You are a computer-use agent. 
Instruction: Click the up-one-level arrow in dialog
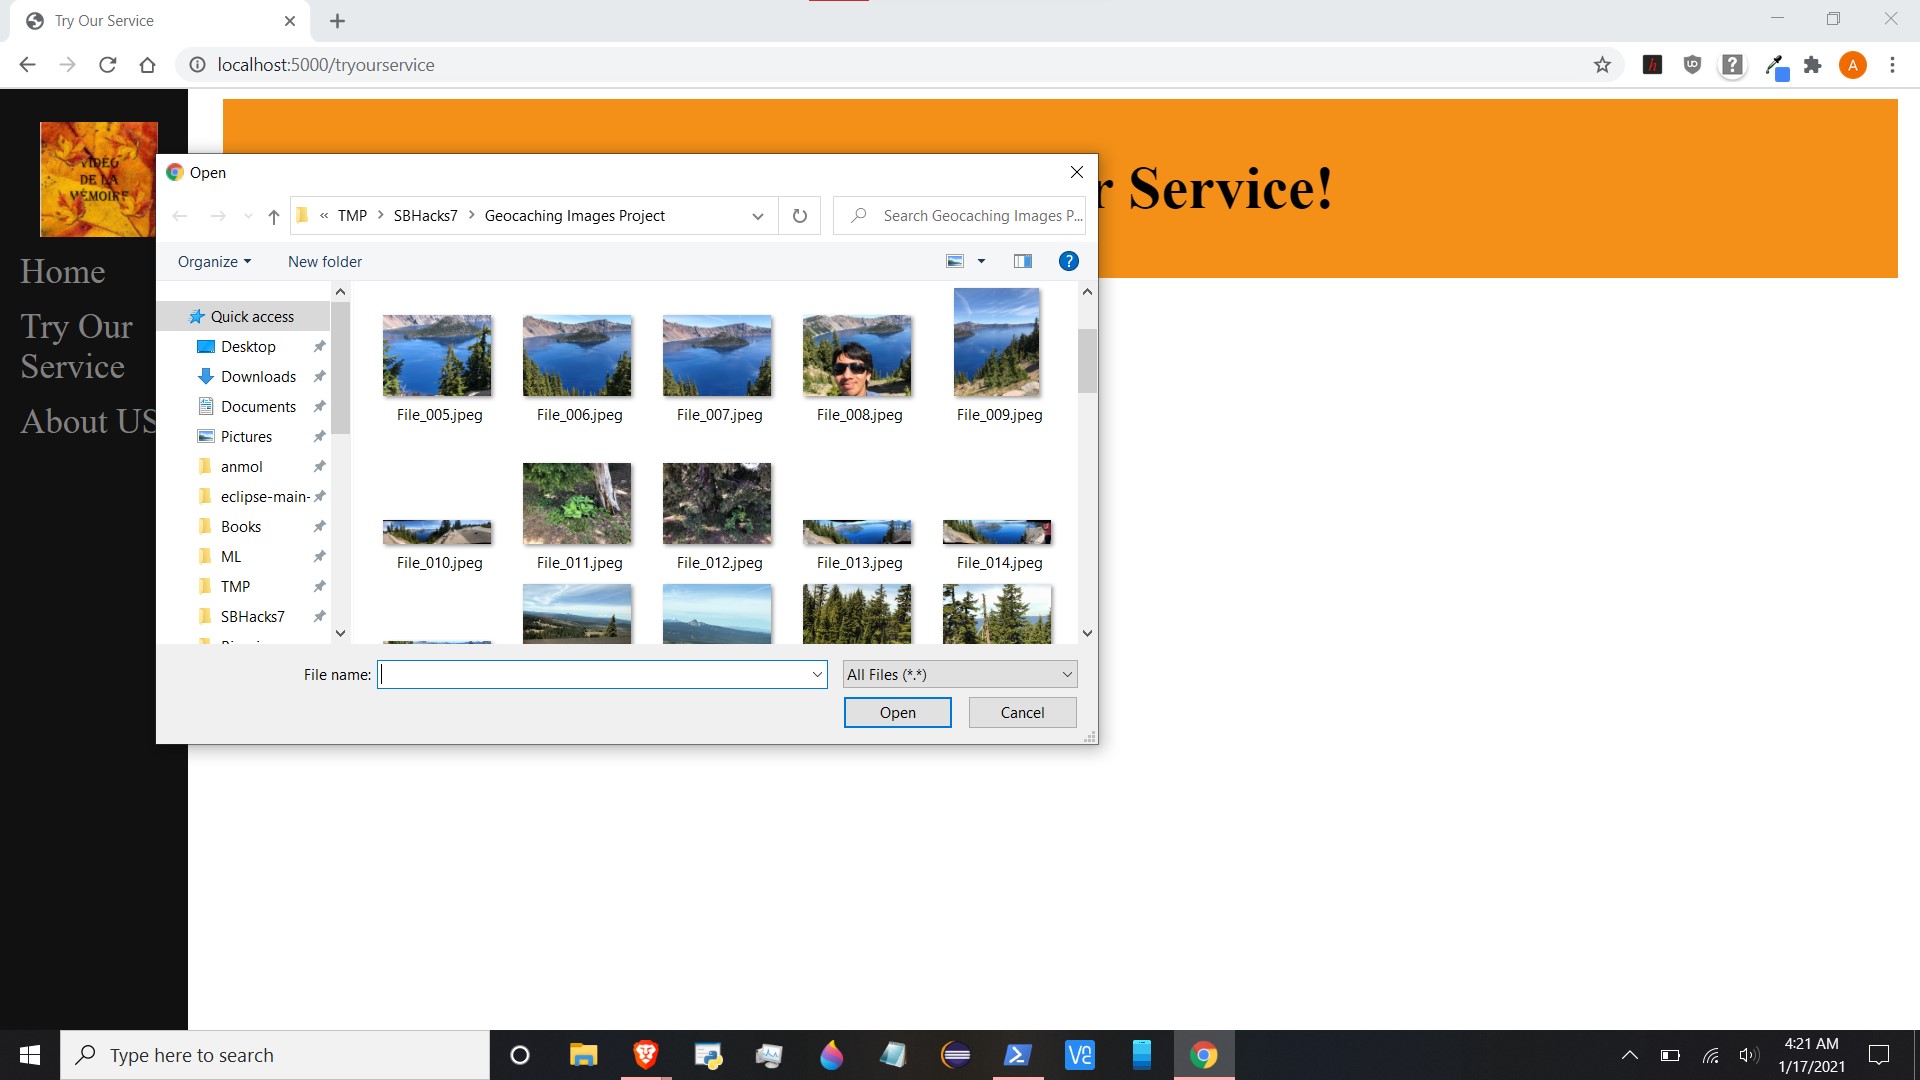[273, 216]
